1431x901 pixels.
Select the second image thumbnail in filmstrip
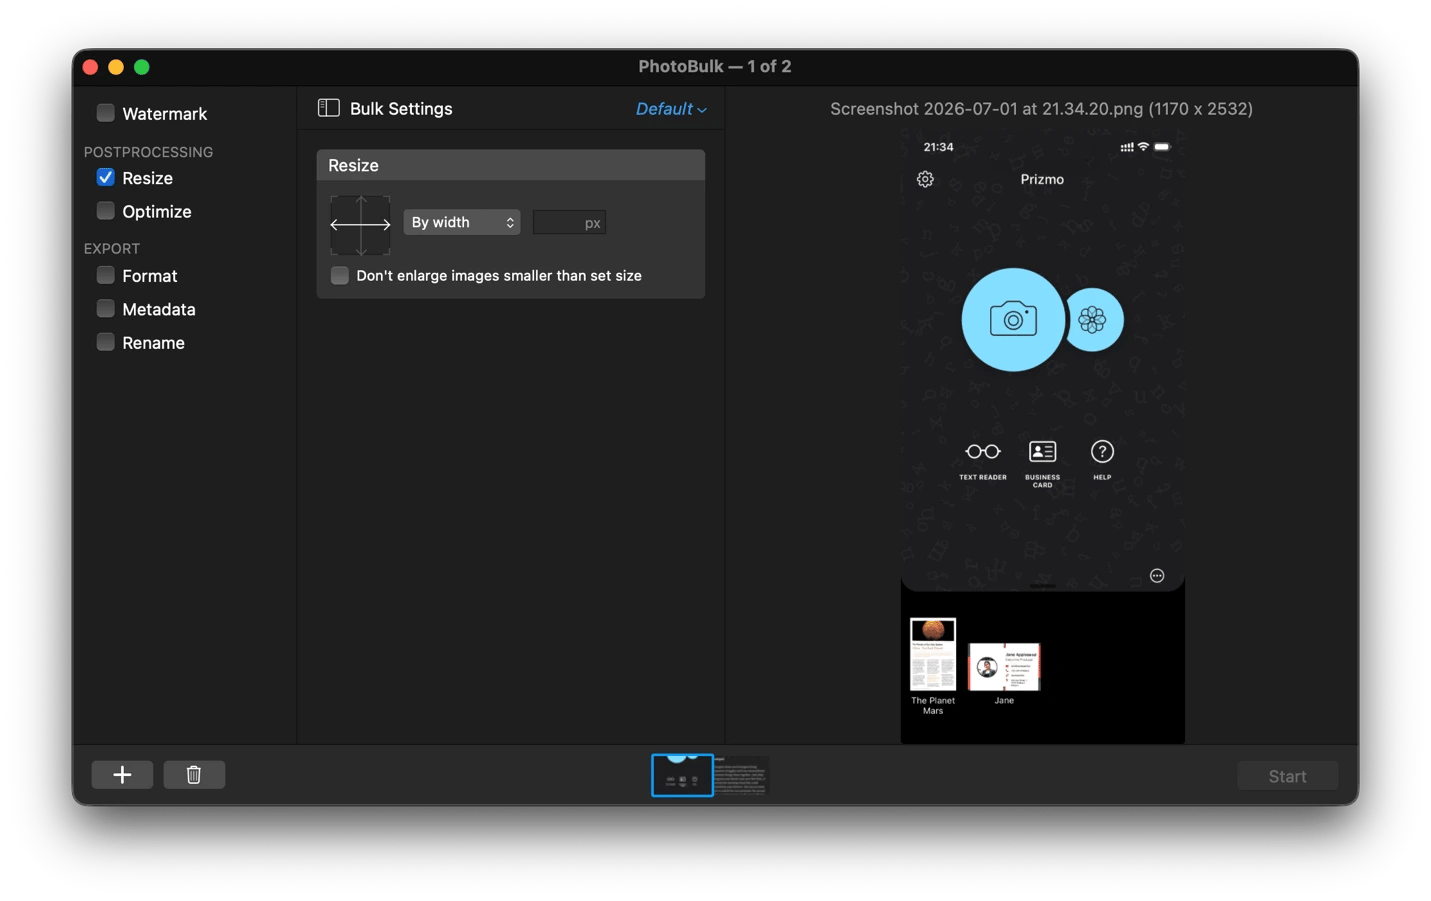(x=741, y=775)
